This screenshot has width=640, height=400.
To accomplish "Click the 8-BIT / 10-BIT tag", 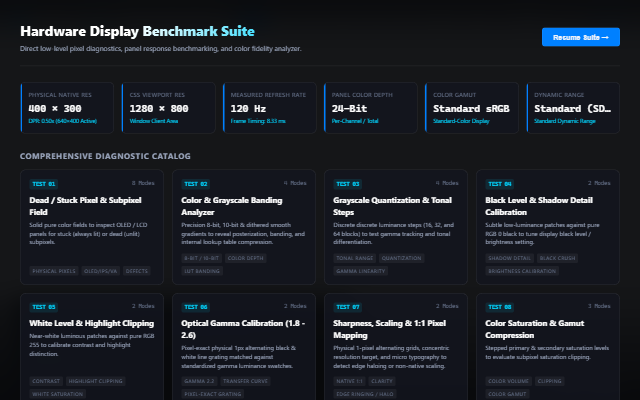I will (x=202, y=258).
